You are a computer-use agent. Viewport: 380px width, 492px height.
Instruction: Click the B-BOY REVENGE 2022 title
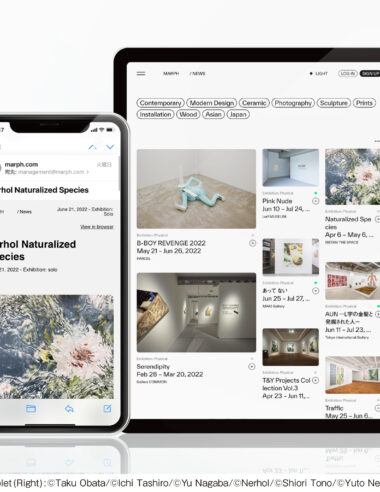[x=171, y=243]
